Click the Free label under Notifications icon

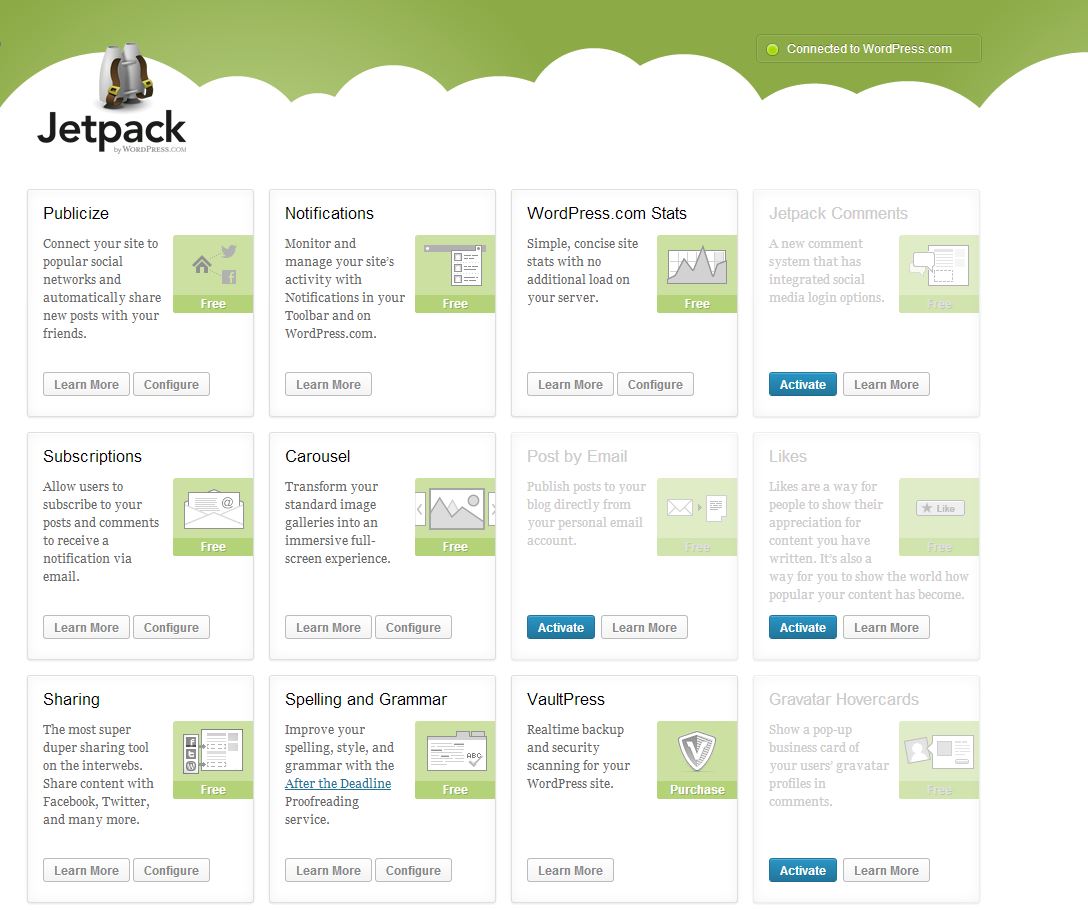click(454, 304)
